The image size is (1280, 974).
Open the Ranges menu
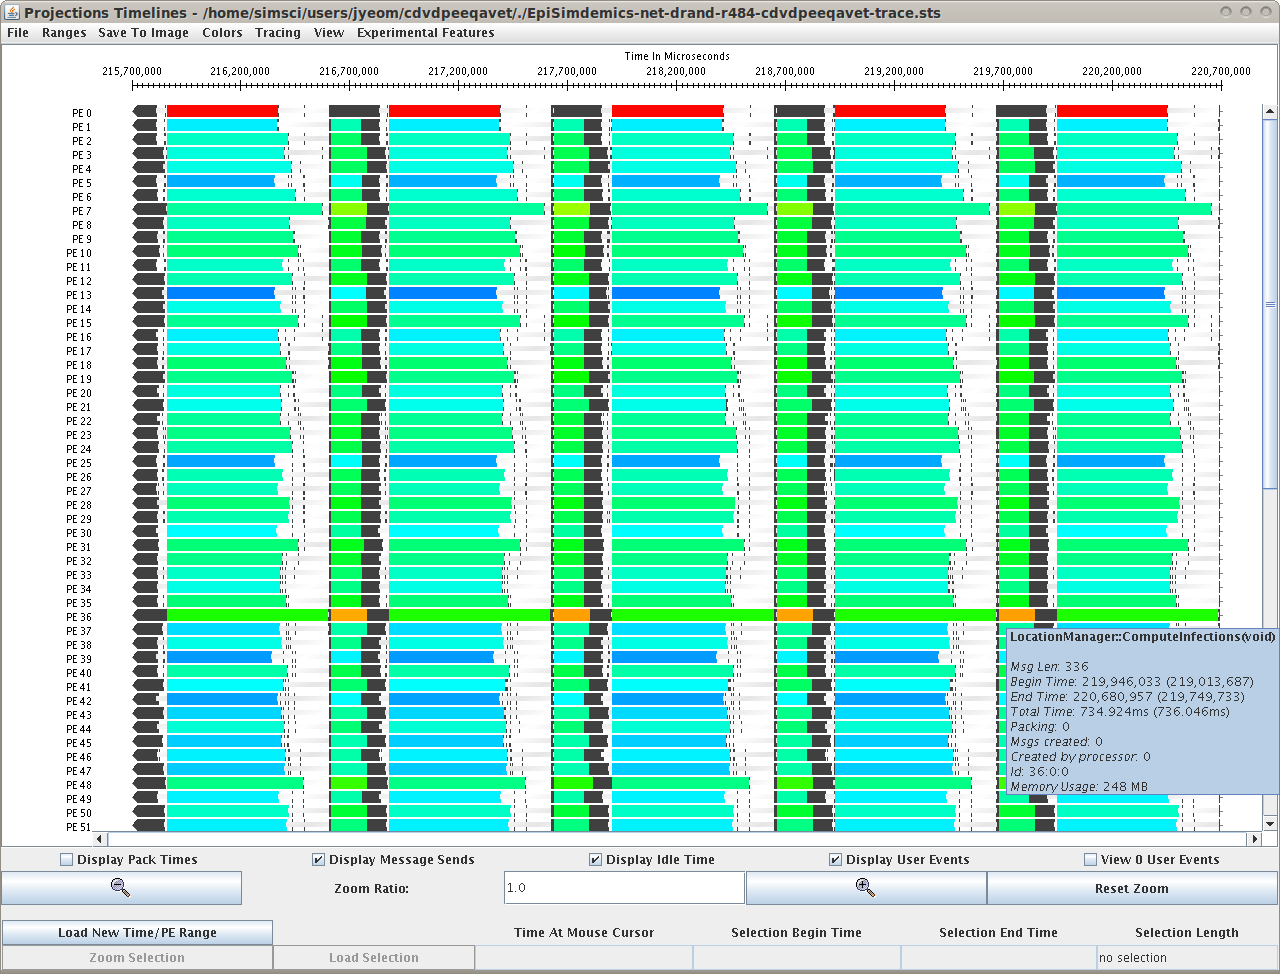pyautogui.click(x=64, y=33)
